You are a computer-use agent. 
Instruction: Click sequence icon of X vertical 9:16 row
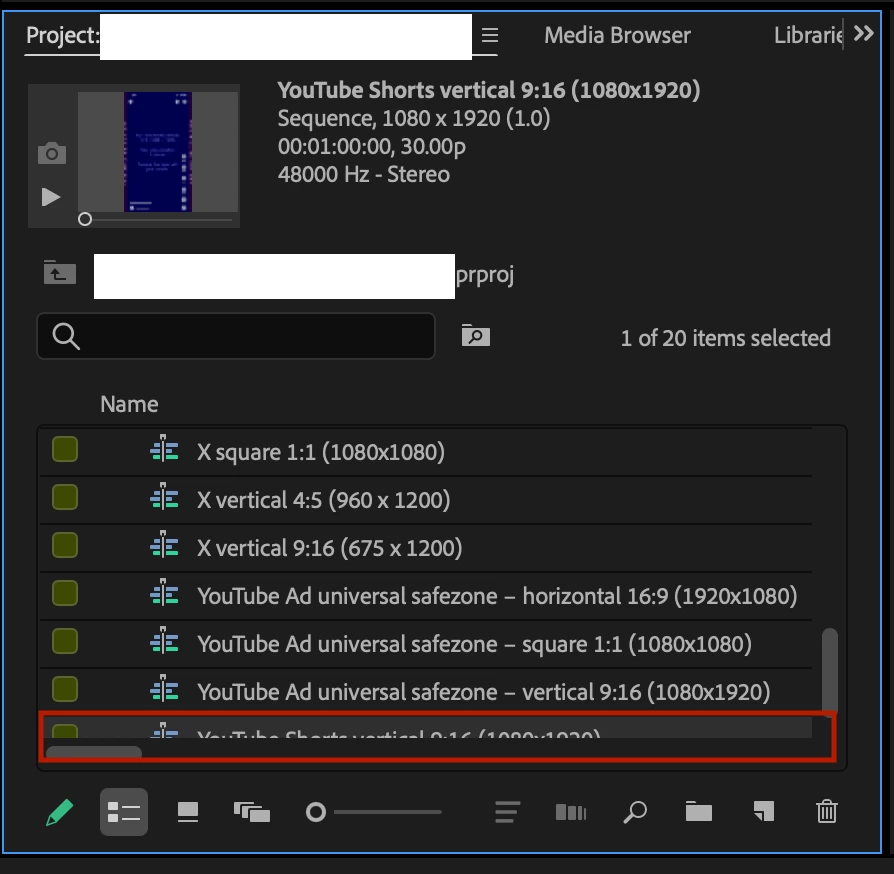(164, 544)
